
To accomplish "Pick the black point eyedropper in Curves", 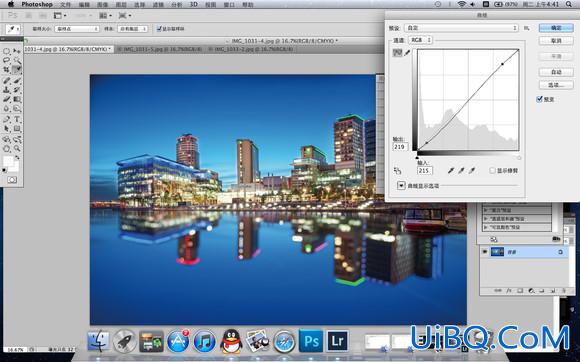I will click(451, 170).
